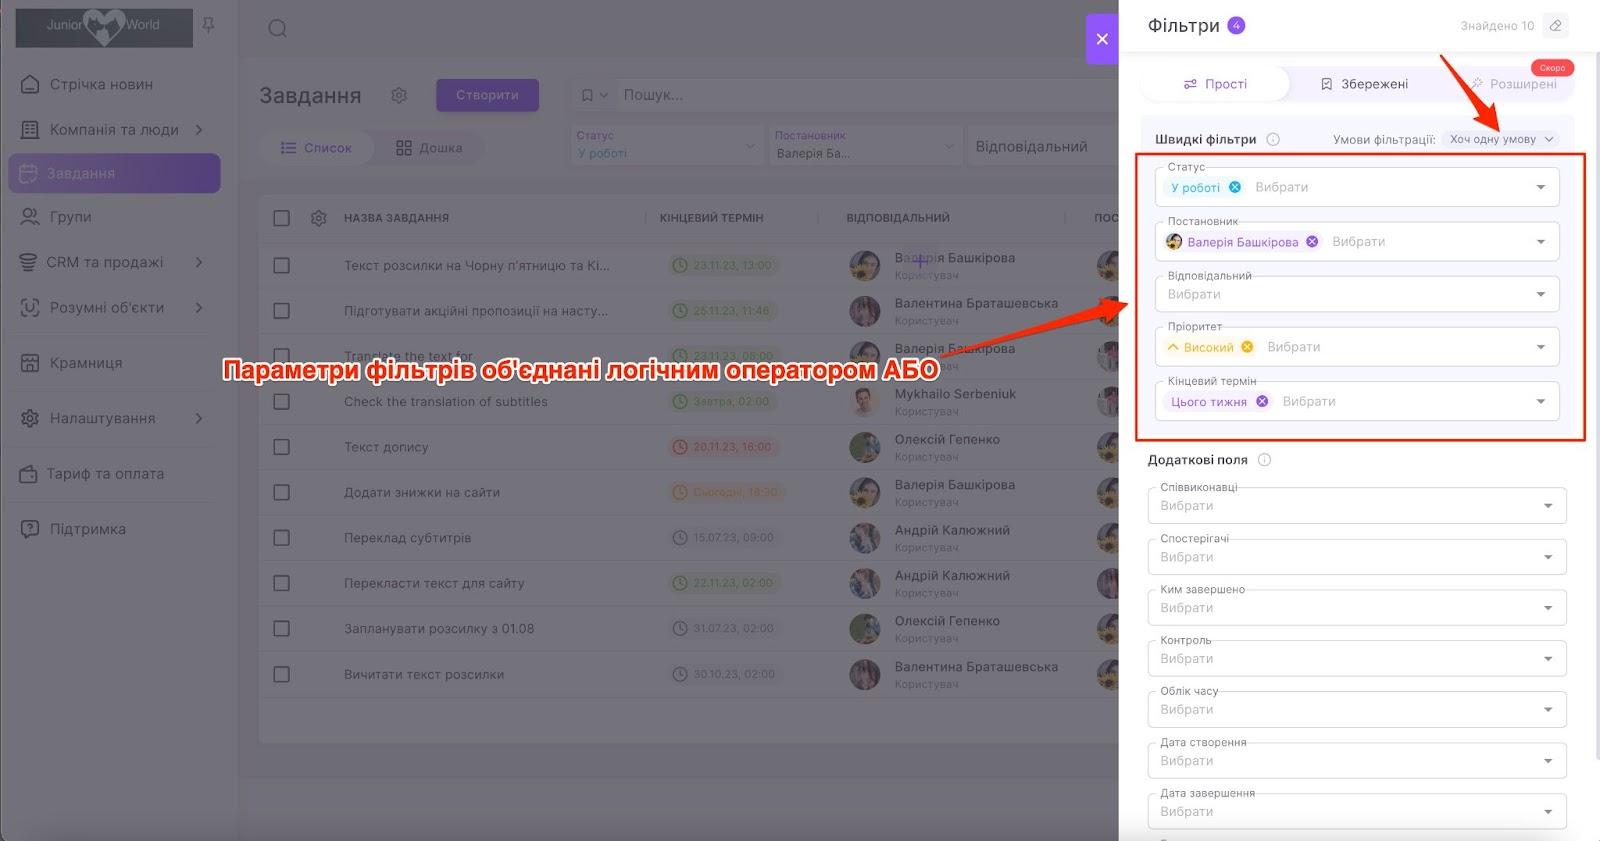Open Налаштування in the sidebar
The width and height of the screenshot is (1600, 841).
pos(112,418)
